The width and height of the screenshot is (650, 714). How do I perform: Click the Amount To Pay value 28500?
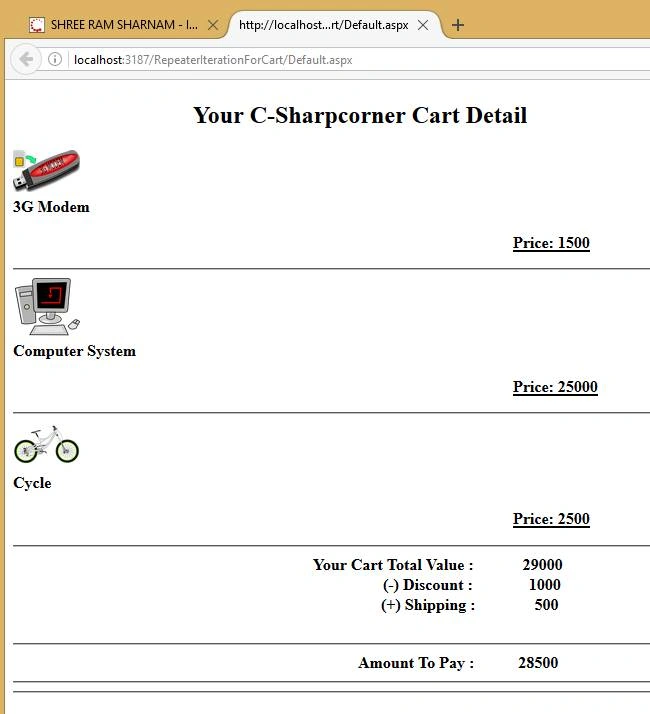tap(538, 663)
